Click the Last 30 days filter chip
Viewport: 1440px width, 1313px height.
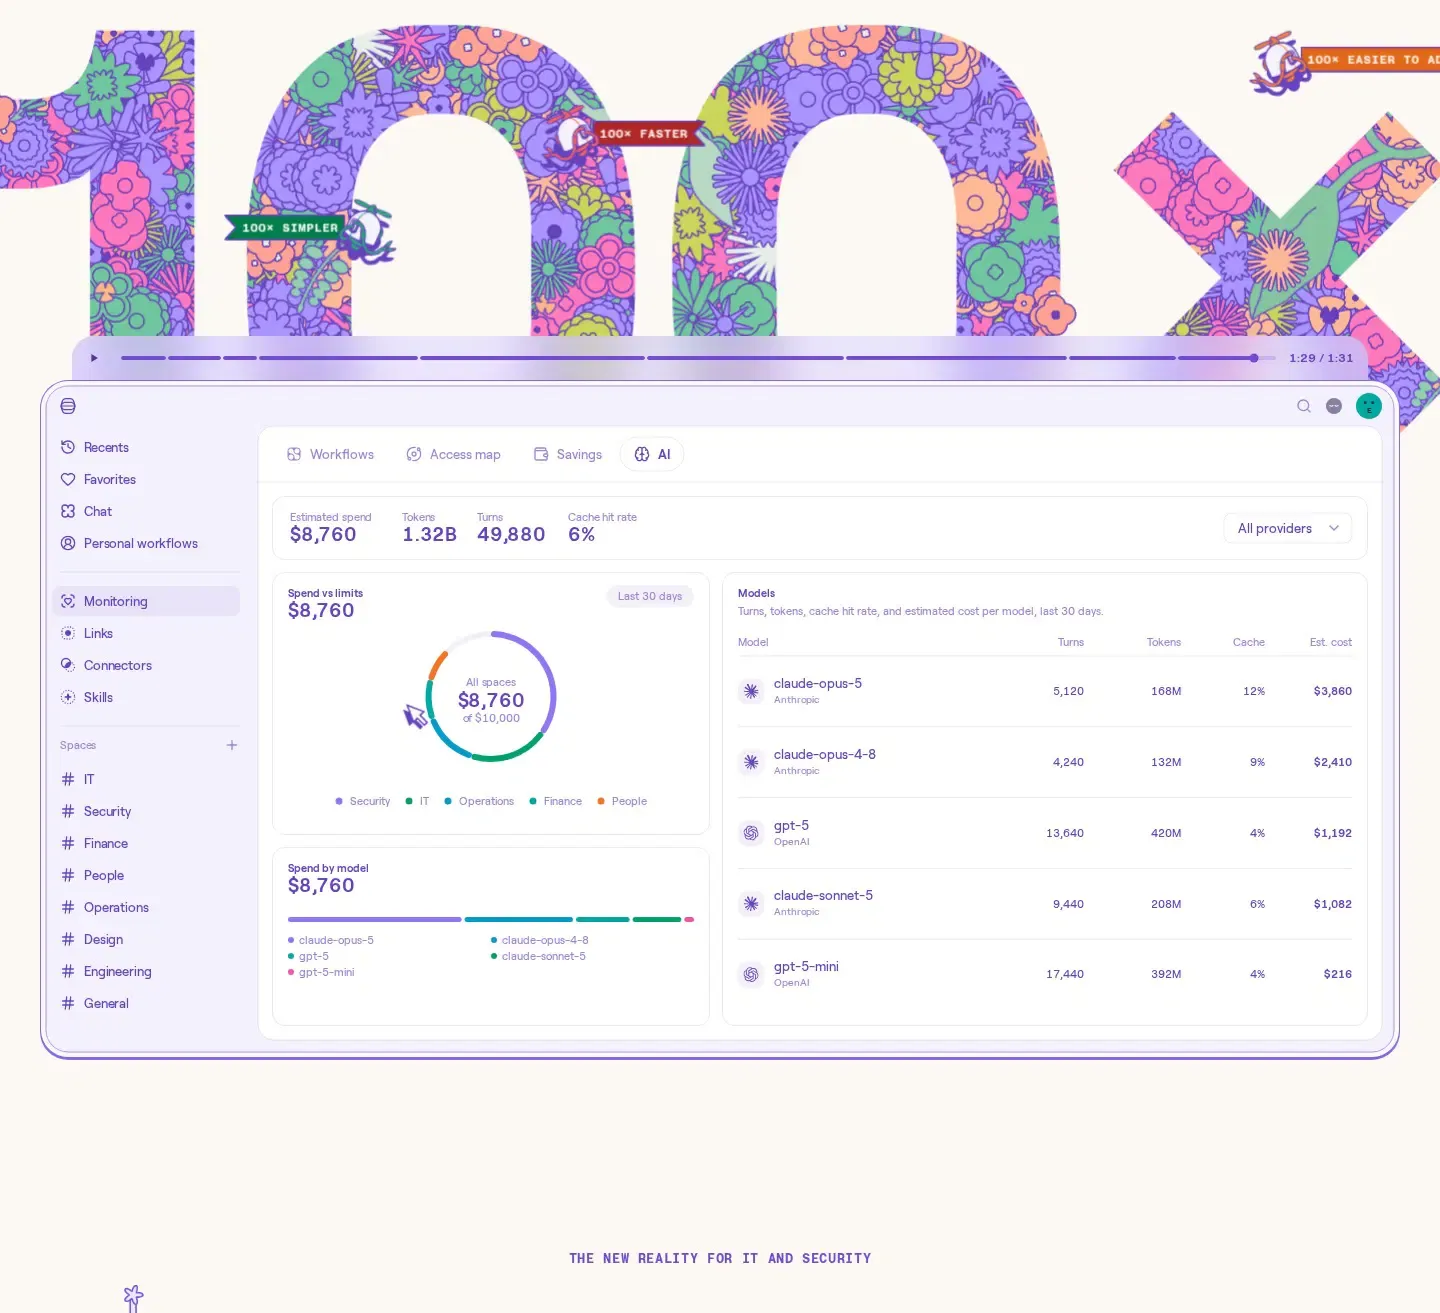tap(650, 596)
